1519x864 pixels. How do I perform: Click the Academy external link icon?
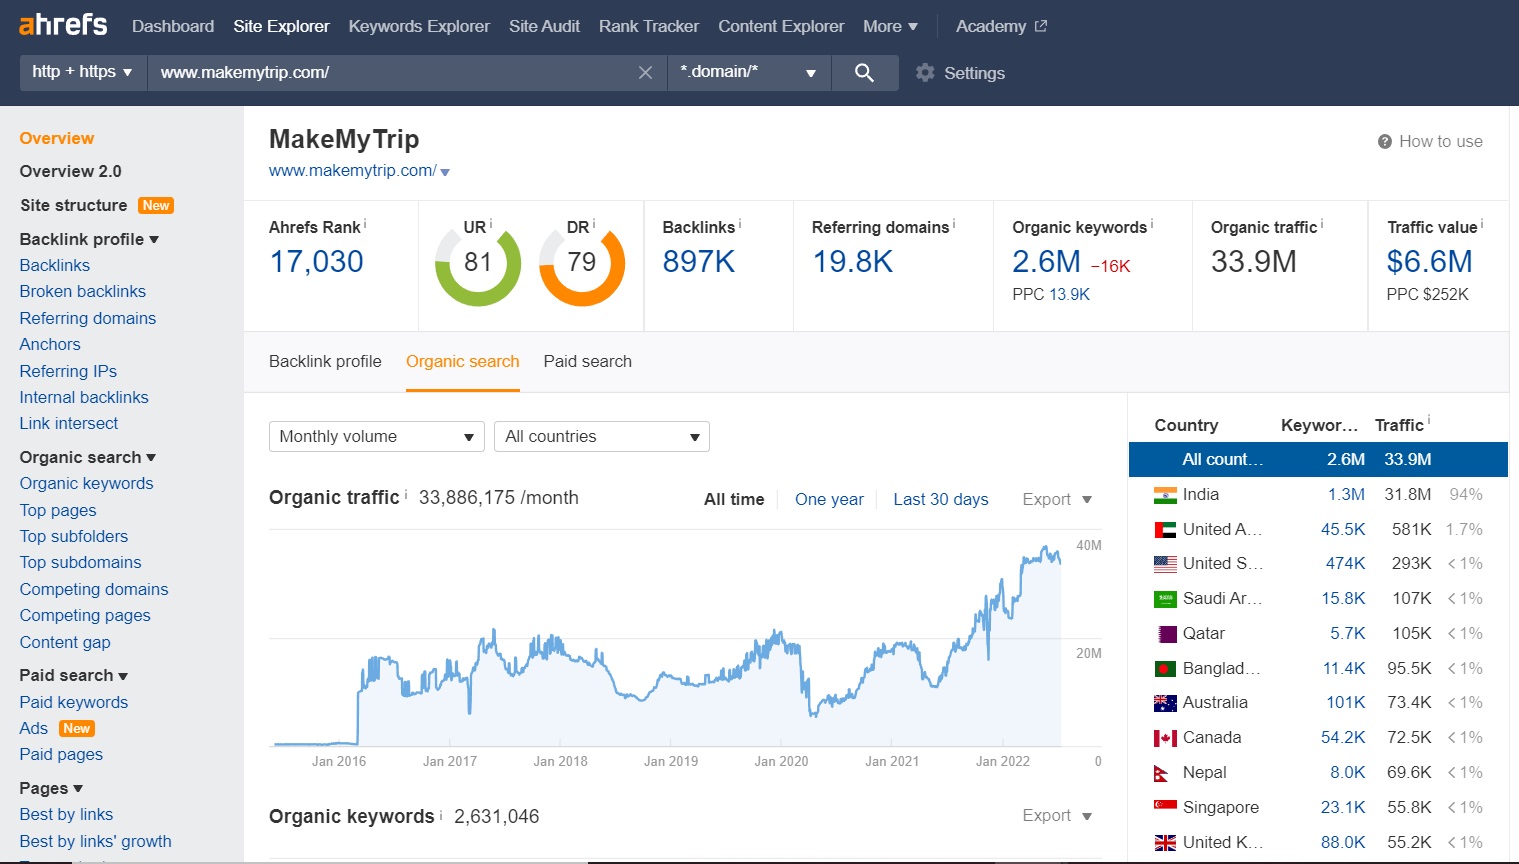[x=1041, y=26]
